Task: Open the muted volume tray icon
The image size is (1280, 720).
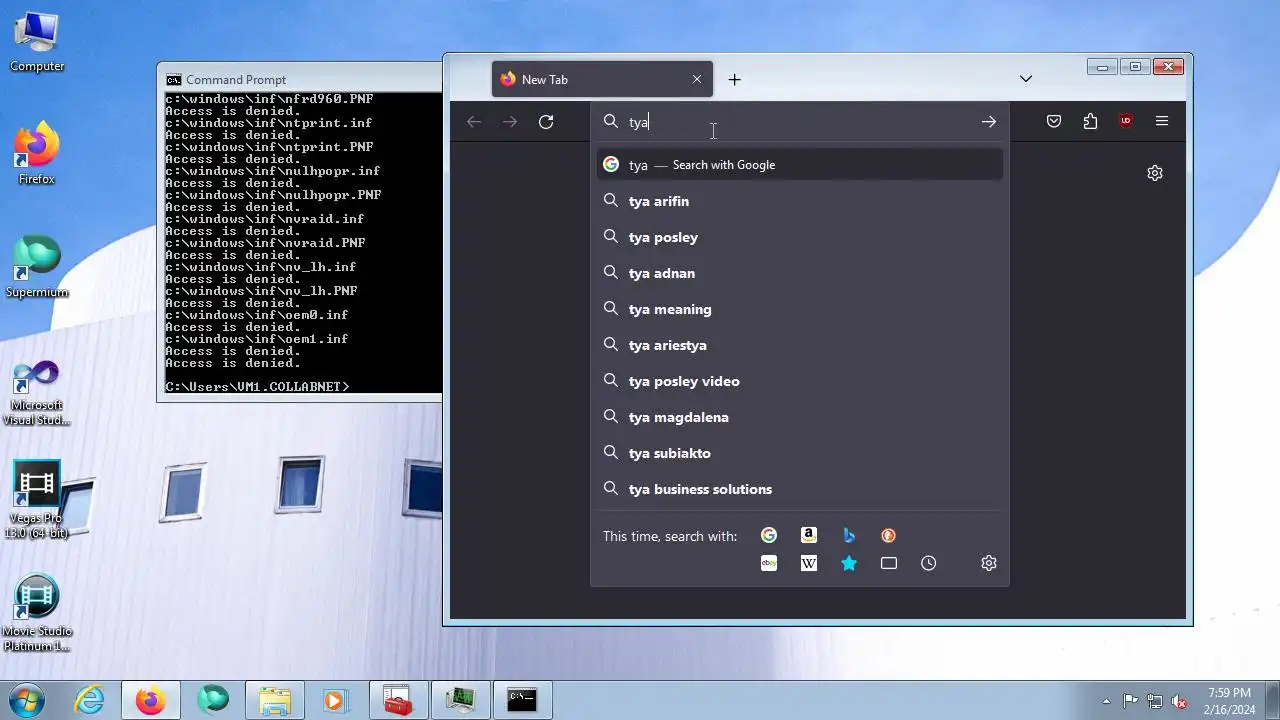Action: pyautogui.click(x=1179, y=701)
